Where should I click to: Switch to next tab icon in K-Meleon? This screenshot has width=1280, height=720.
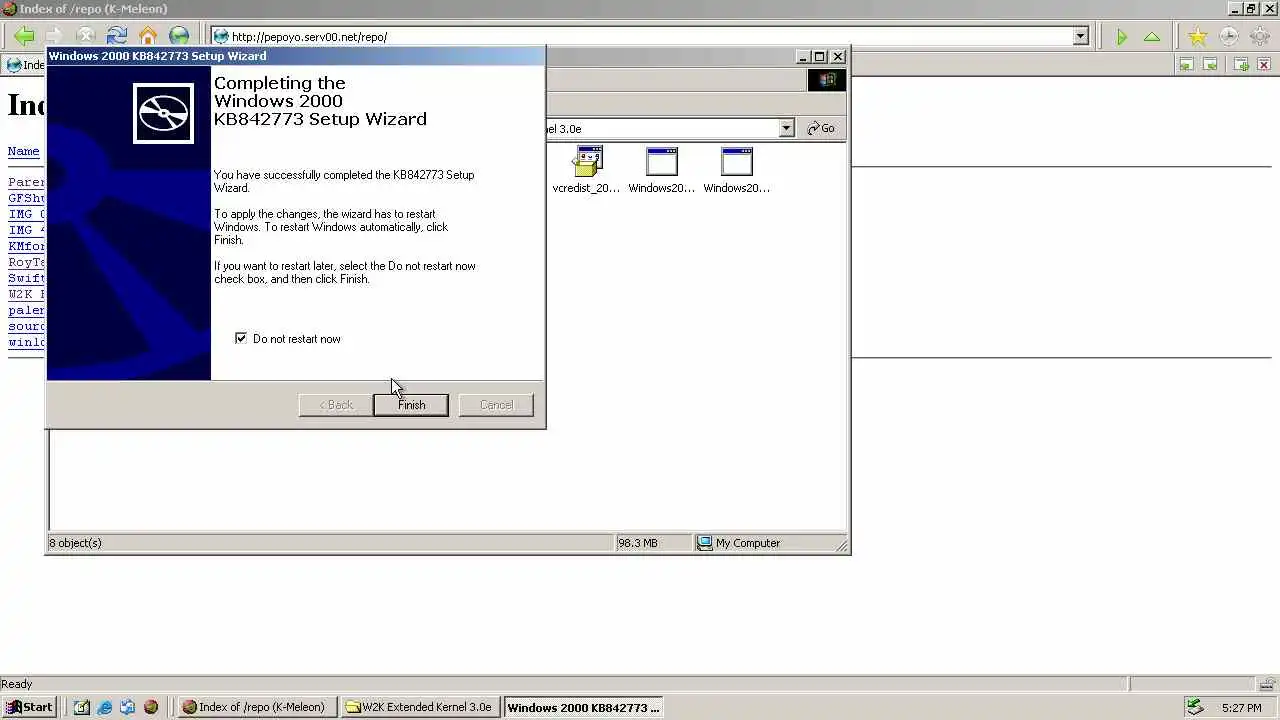pyautogui.click(x=1210, y=65)
